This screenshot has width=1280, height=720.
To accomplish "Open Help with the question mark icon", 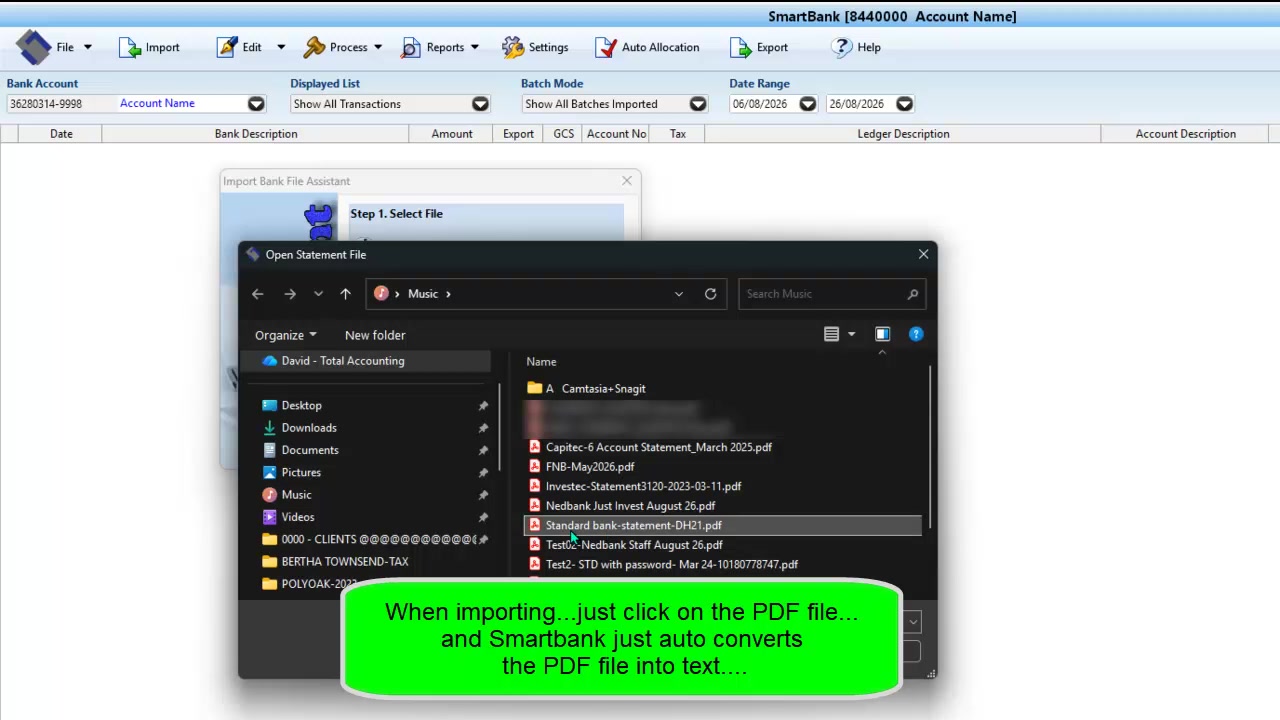I will (x=856, y=47).
